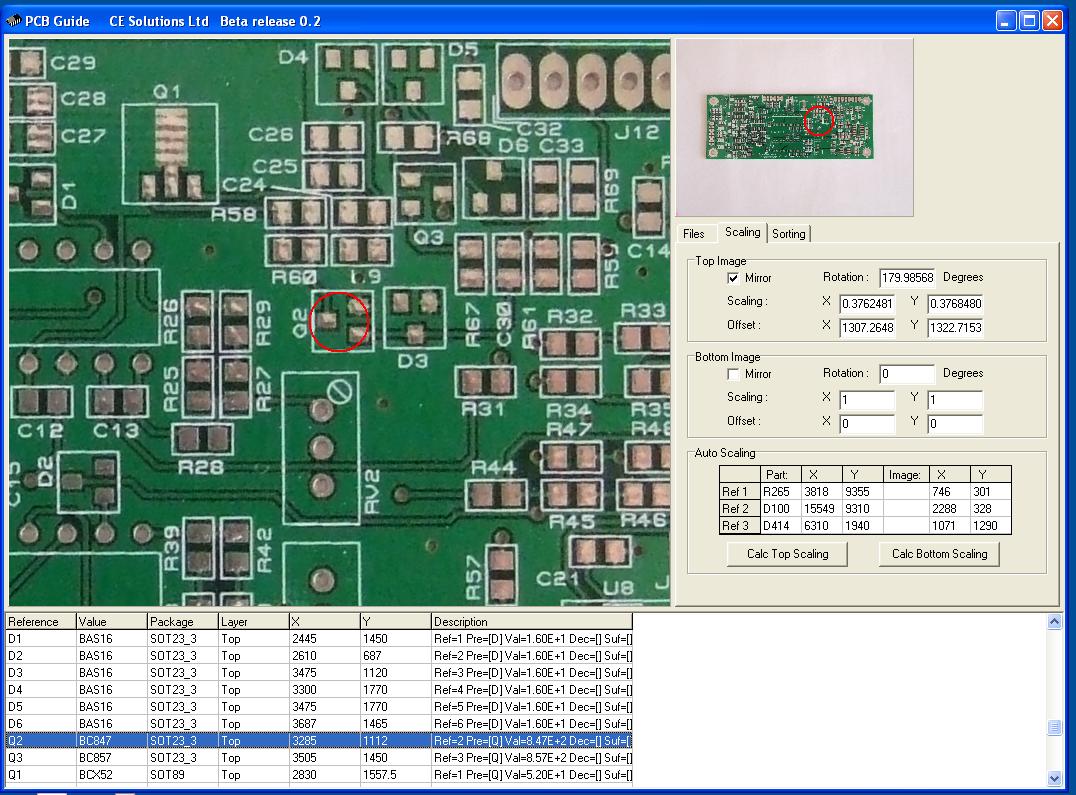Click the red circle marker on Q2
The image size is (1076, 795).
[340, 321]
